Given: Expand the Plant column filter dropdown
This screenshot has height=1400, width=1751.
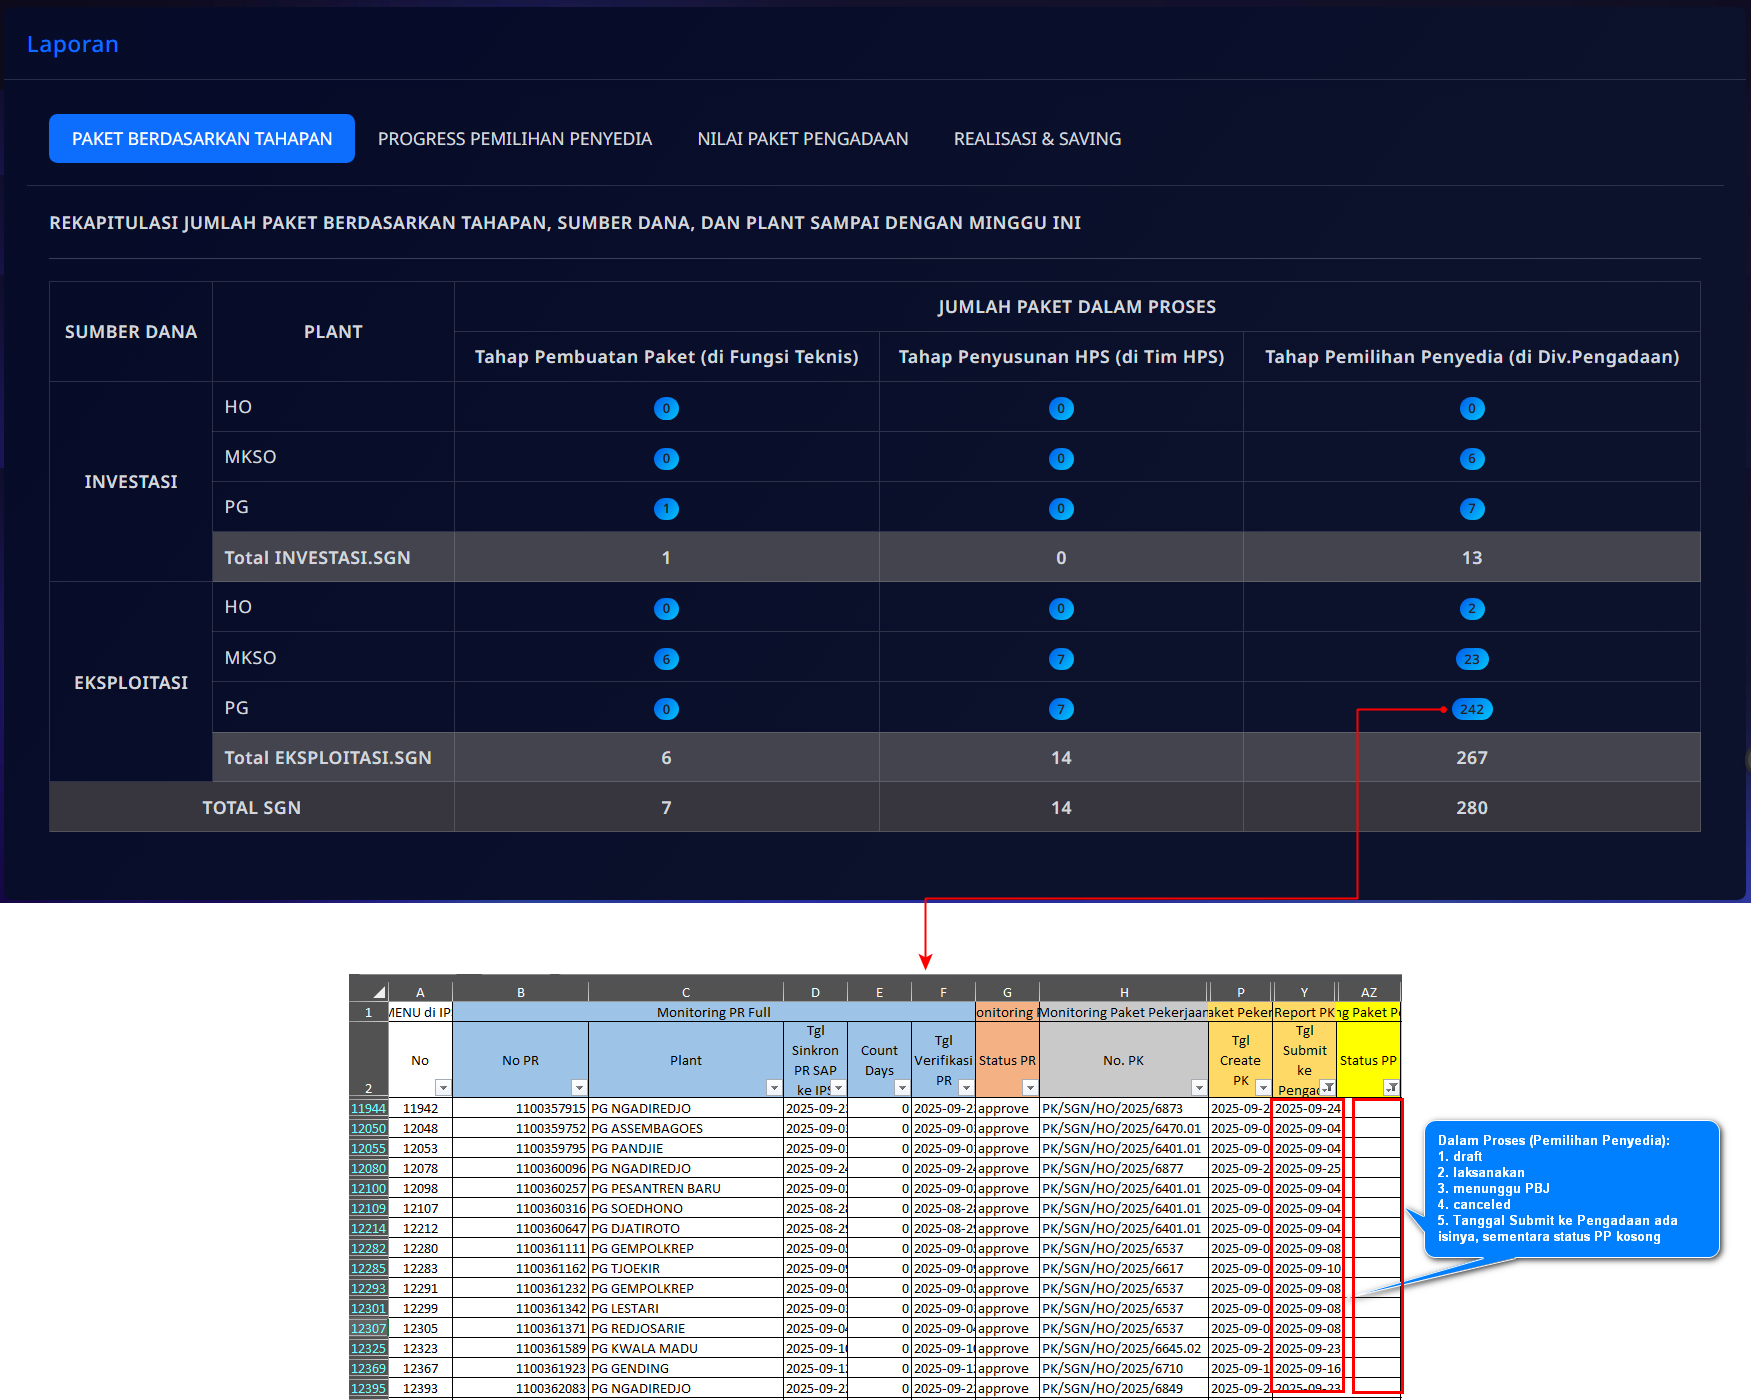Looking at the screenshot, I should coord(773,1088).
